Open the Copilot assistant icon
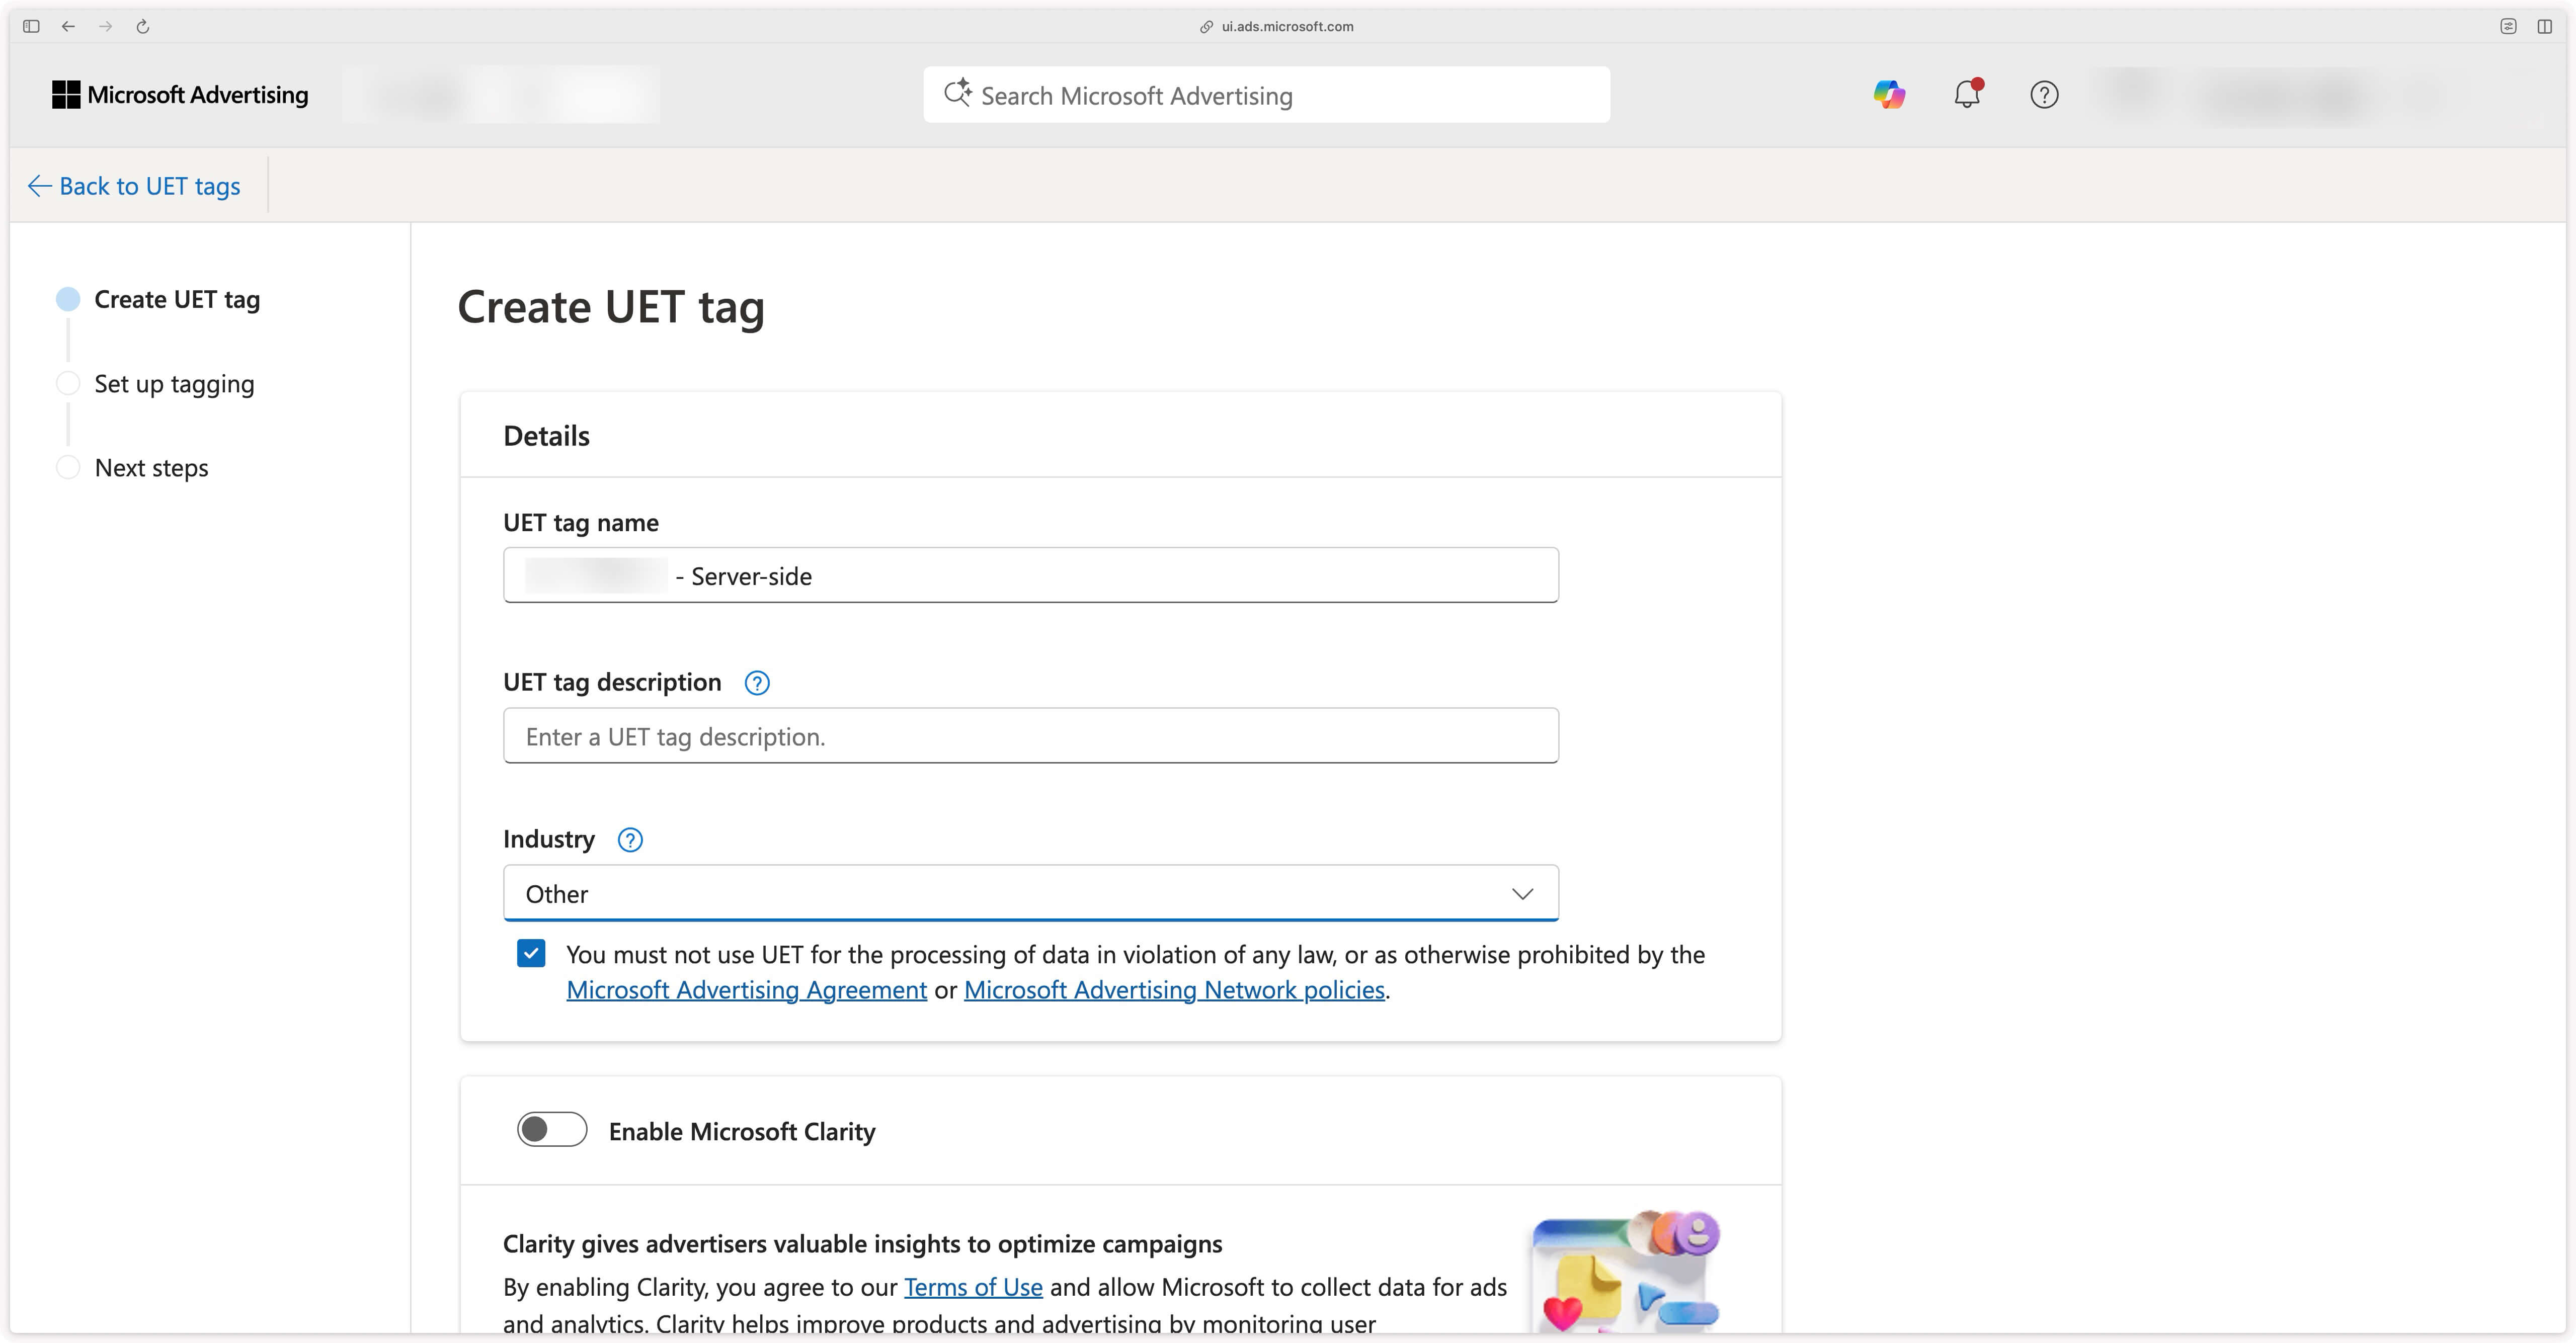The width and height of the screenshot is (2576, 1343). [x=1889, y=94]
